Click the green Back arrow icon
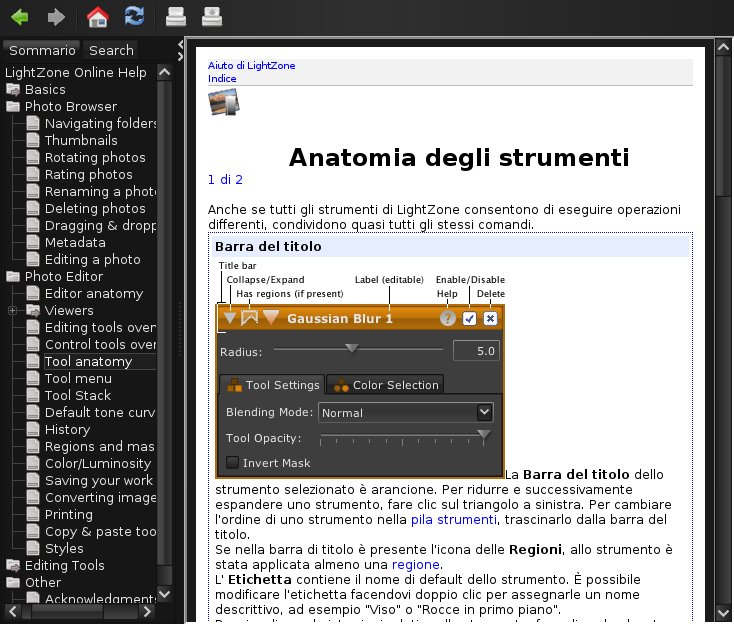Image resolution: width=734 pixels, height=624 pixels. pos(20,17)
